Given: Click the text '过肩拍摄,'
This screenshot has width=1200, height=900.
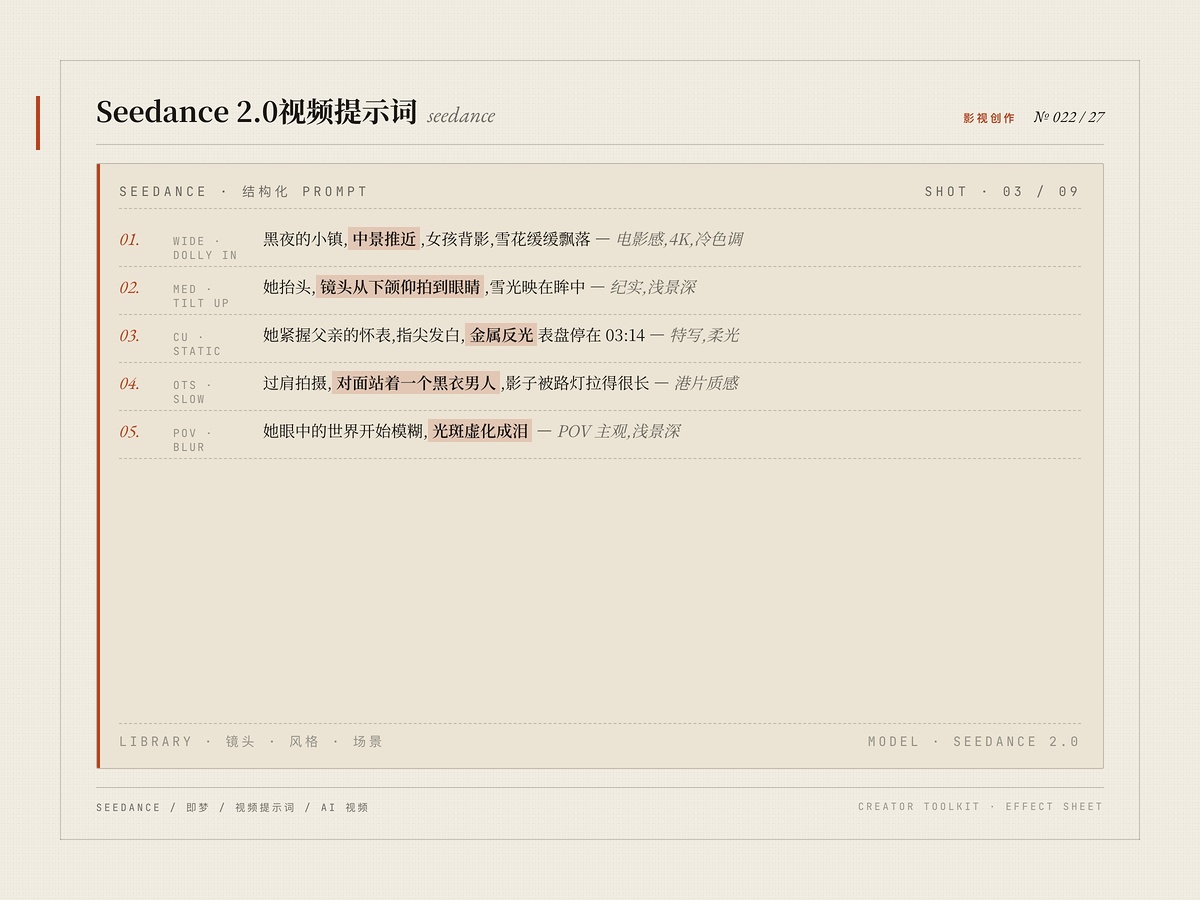Looking at the screenshot, I should click(297, 383).
